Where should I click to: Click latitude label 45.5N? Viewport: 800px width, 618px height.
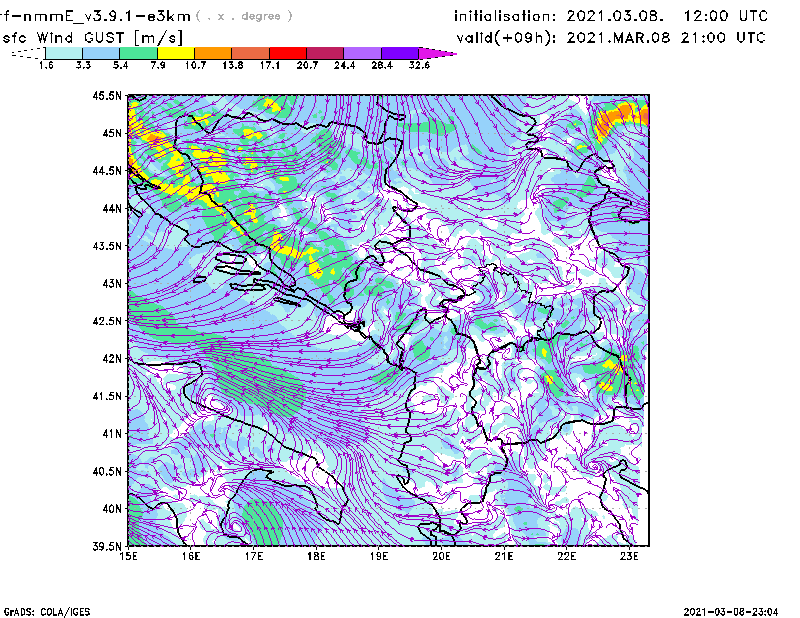(x=107, y=95)
